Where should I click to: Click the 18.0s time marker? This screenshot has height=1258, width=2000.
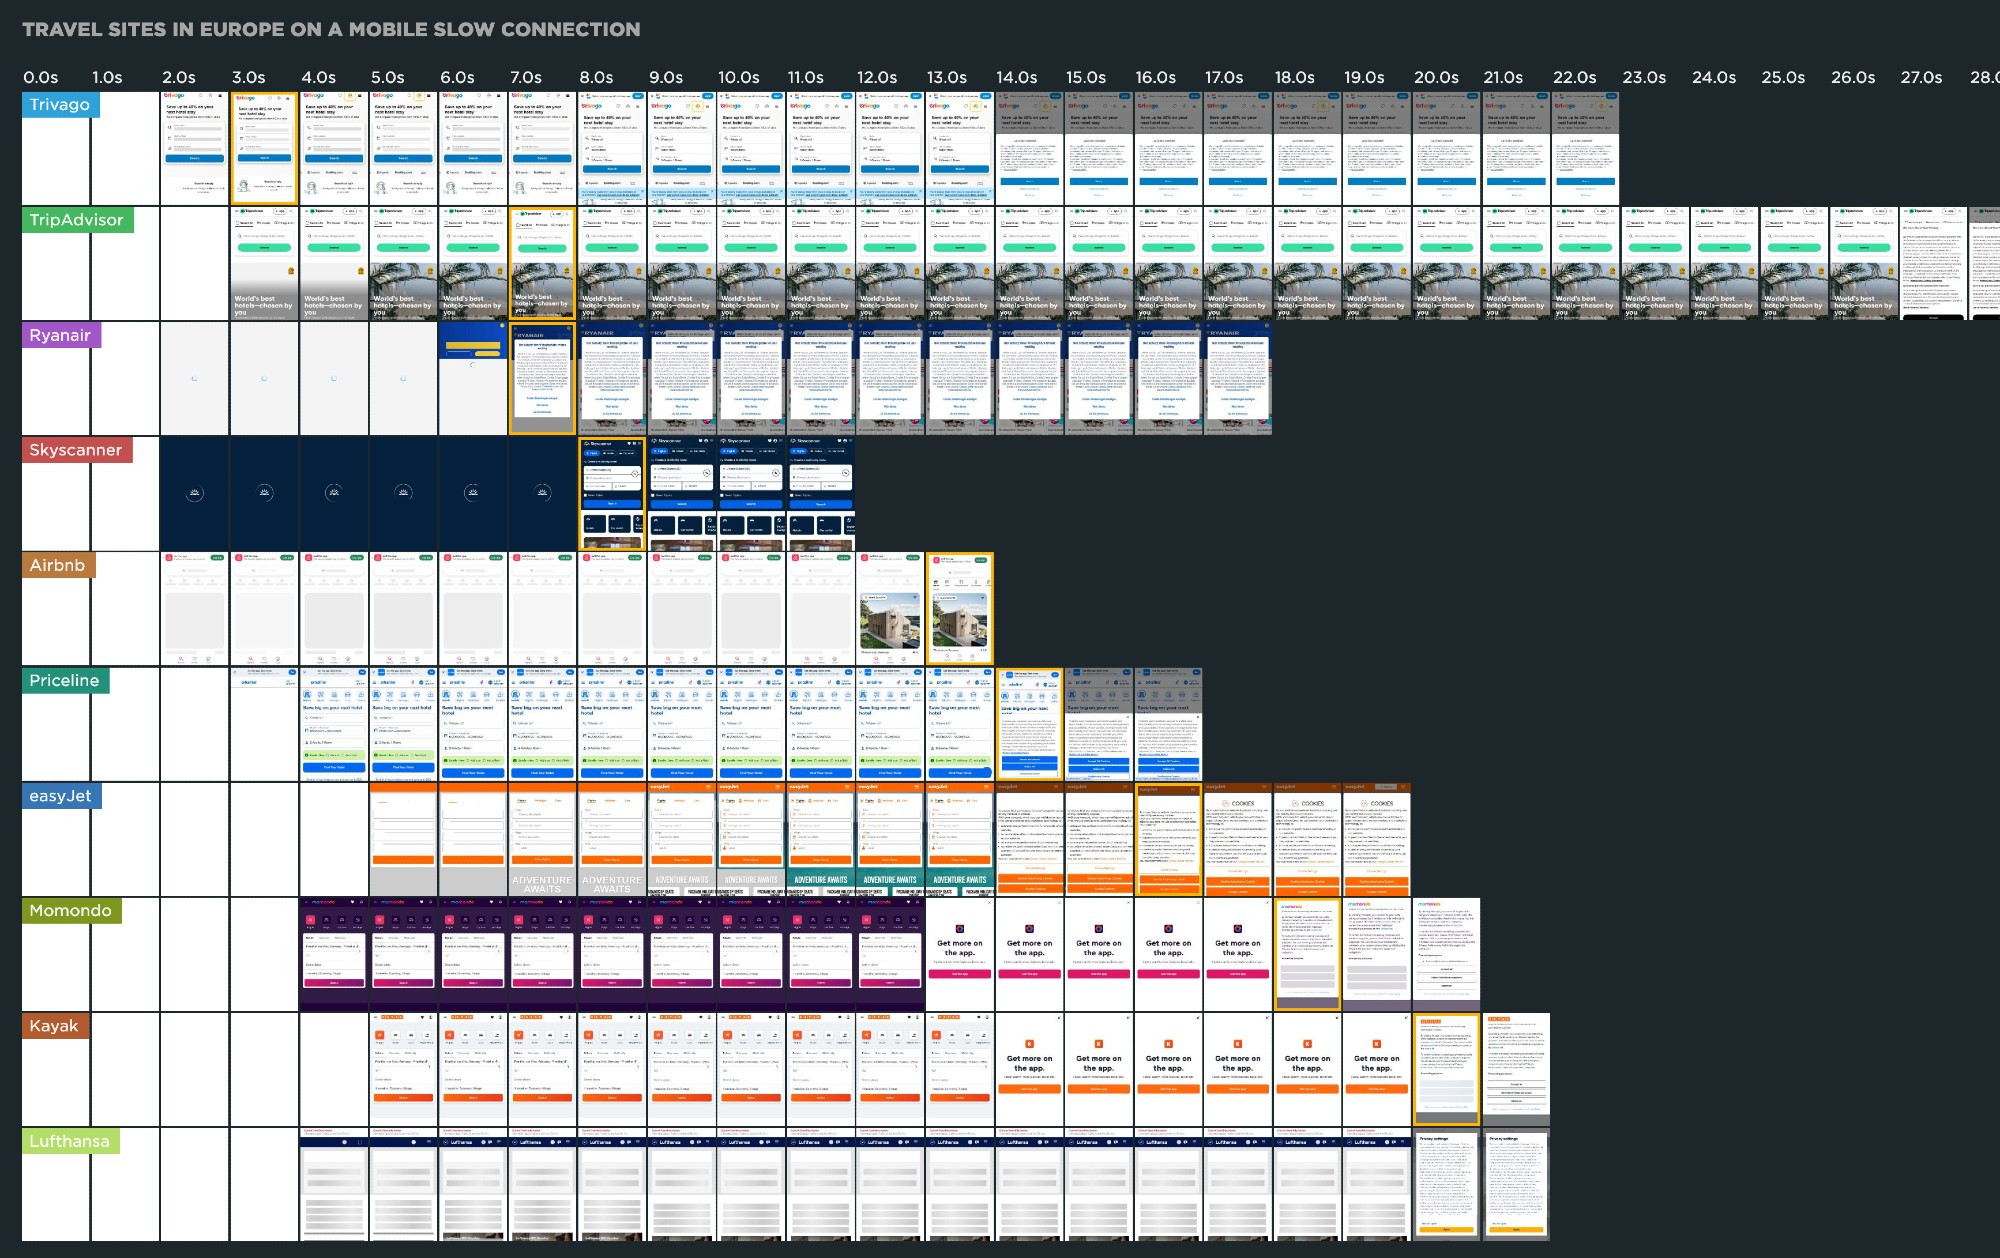[1295, 77]
